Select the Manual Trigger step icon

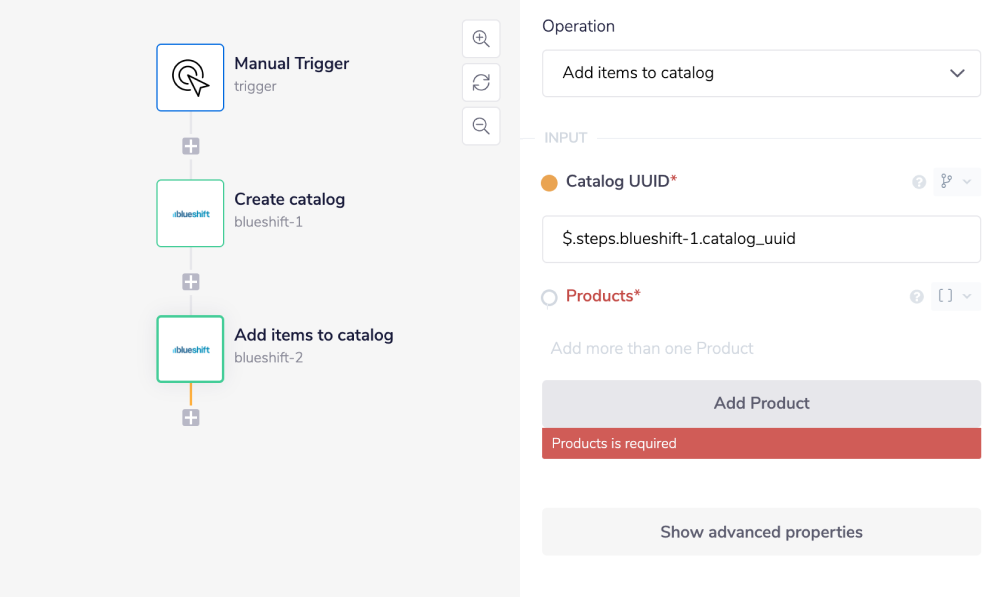190,77
